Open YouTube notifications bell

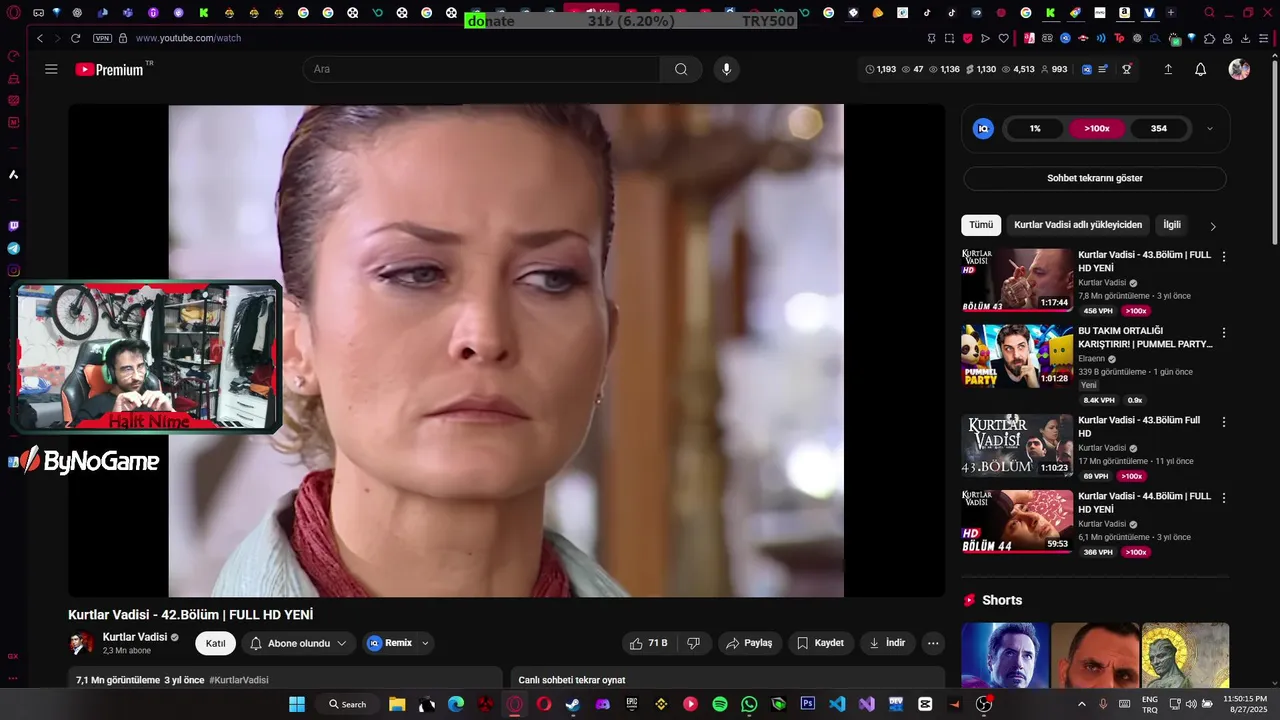click(x=1201, y=69)
